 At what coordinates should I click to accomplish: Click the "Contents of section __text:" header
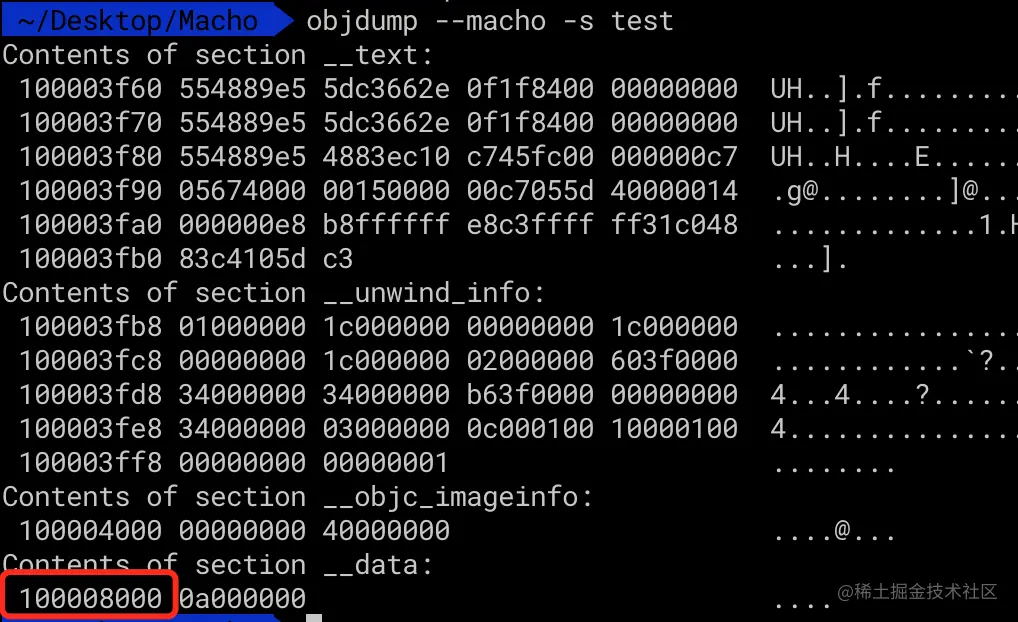point(218,54)
